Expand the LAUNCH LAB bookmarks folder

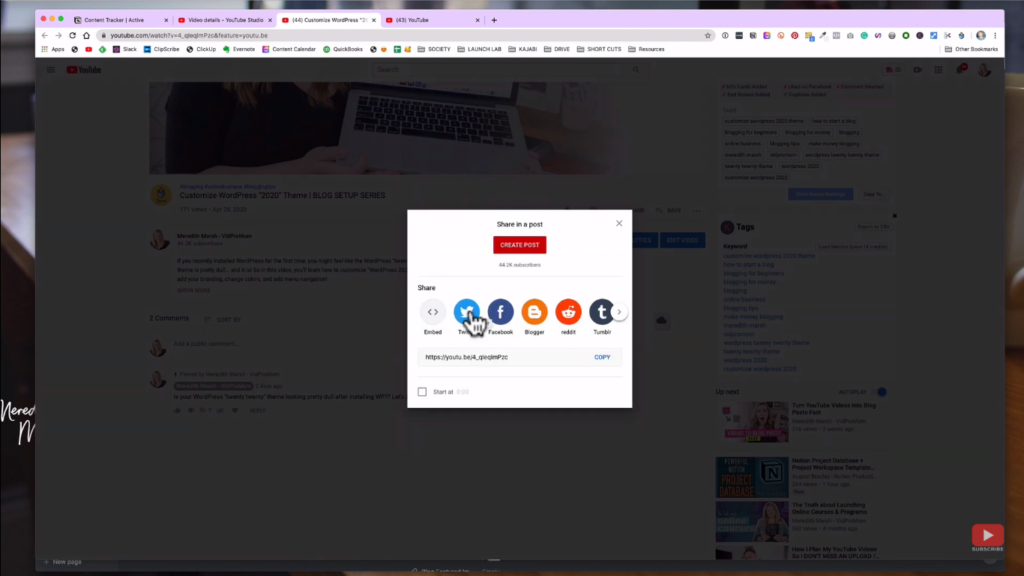(x=479, y=49)
